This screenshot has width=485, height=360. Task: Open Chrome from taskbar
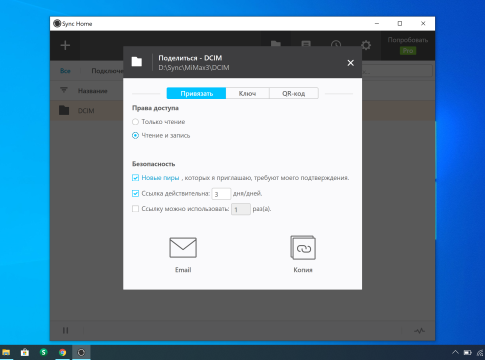tap(62, 352)
